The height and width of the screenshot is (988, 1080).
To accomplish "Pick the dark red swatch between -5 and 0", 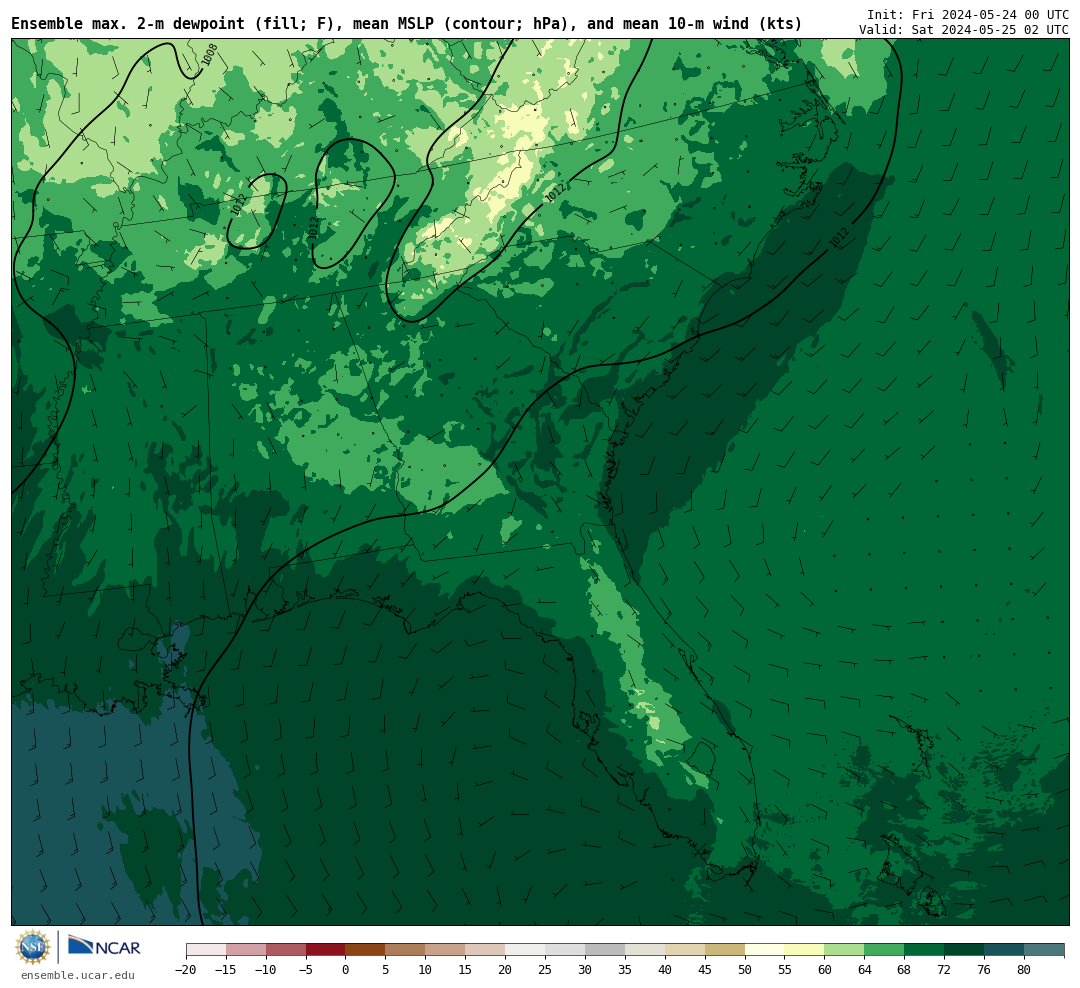I will tap(326, 950).
